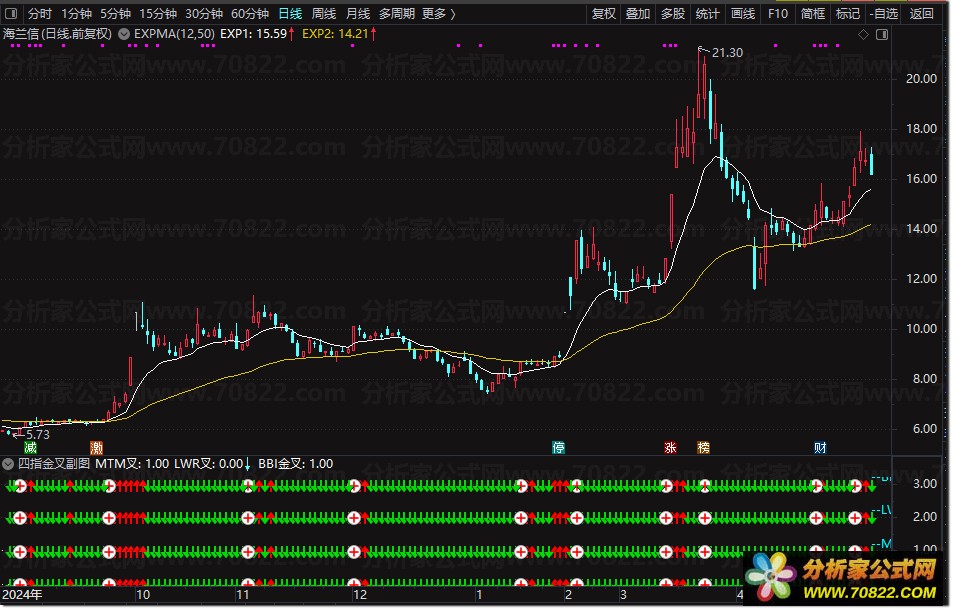
Task: Switch to 分时 intraday view
Action: pos(40,13)
